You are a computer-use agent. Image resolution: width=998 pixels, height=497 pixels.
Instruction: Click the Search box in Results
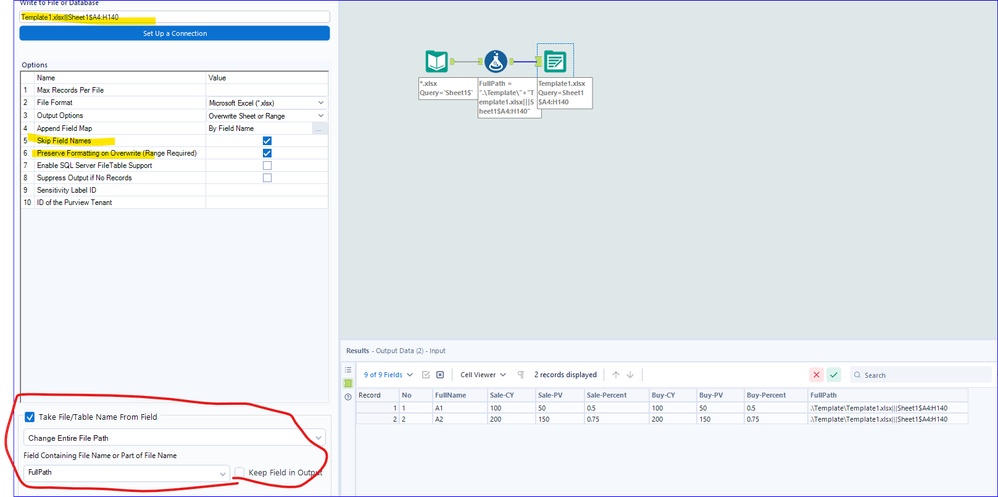click(x=920, y=375)
